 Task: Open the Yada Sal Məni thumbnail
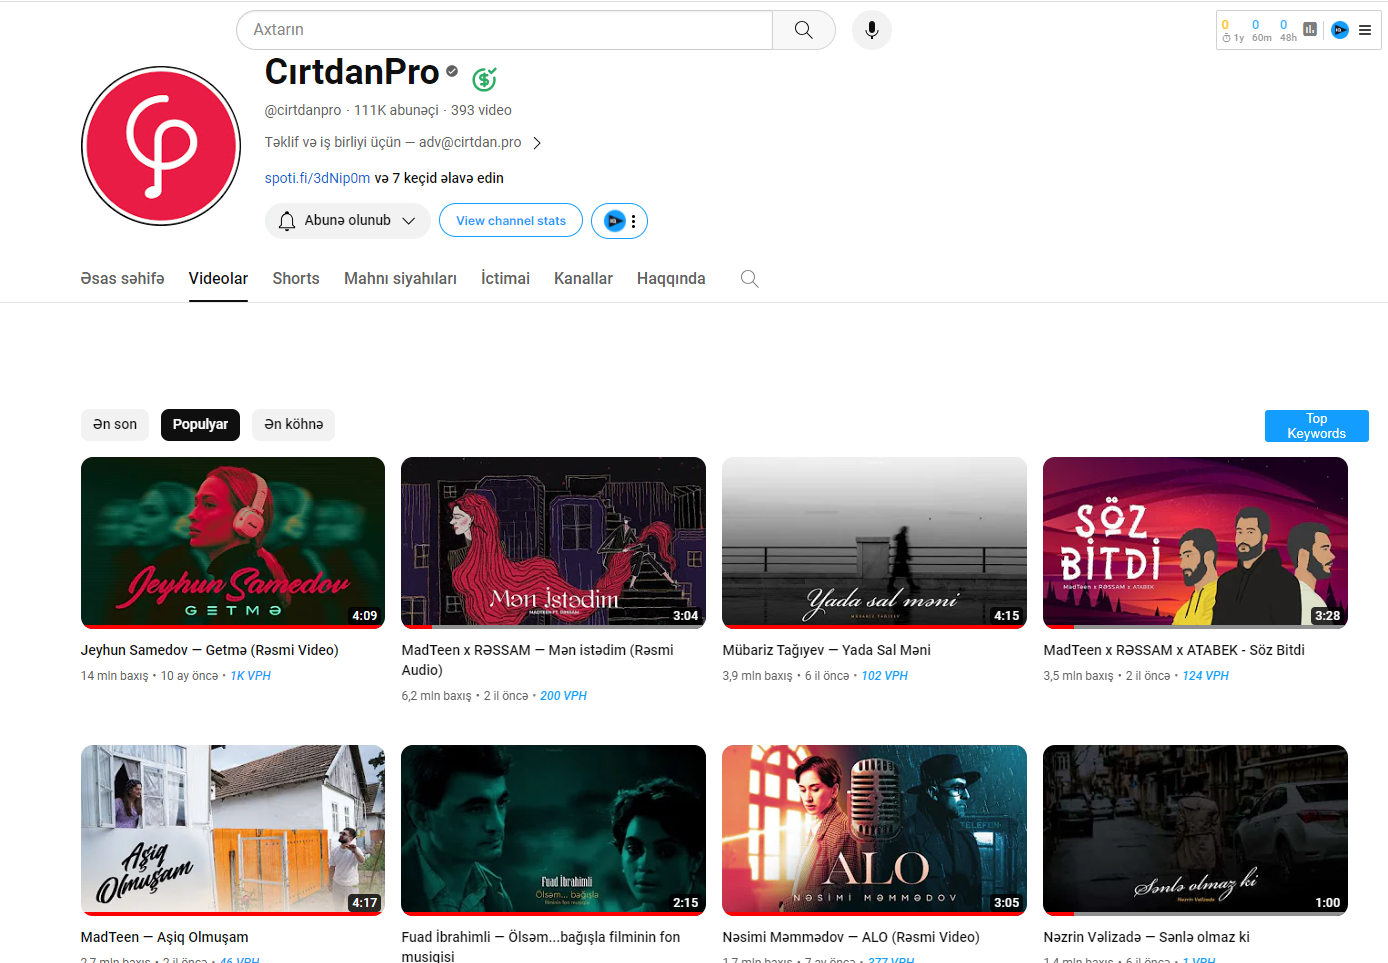coord(874,543)
